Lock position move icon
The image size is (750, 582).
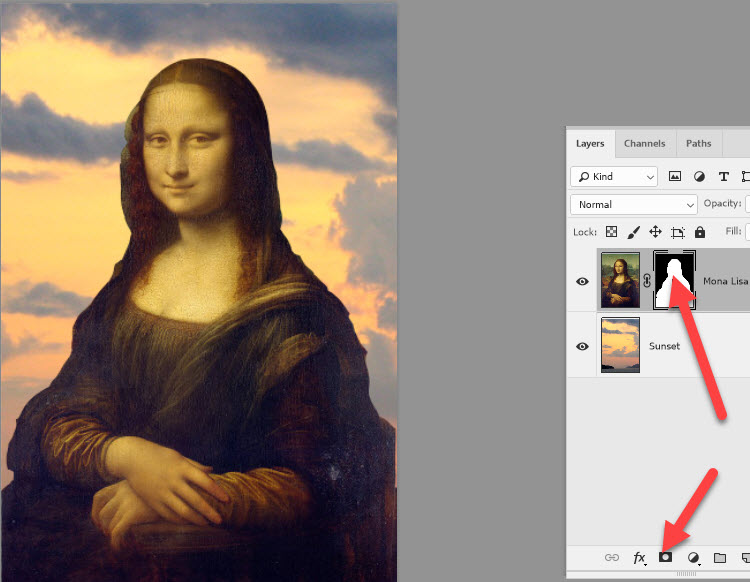(655, 232)
